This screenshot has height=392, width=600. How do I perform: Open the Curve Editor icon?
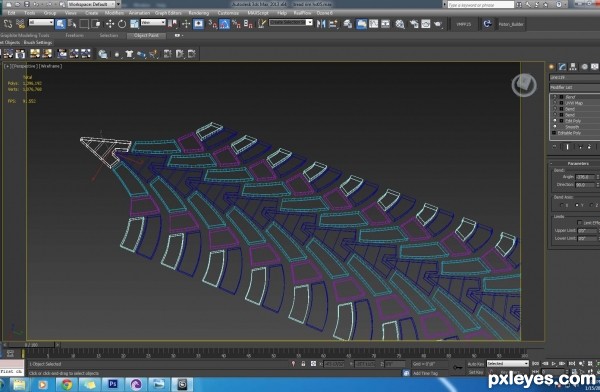coord(373,24)
